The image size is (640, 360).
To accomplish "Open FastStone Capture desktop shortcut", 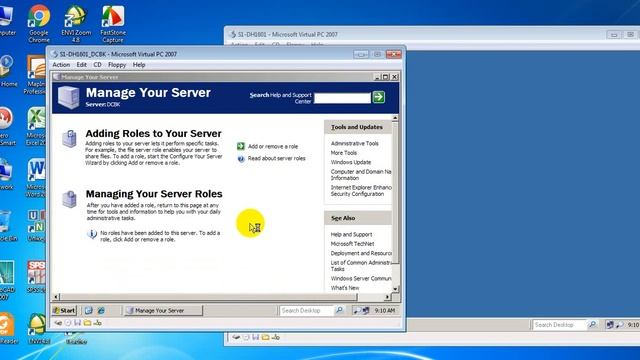I will coord(113,23).
